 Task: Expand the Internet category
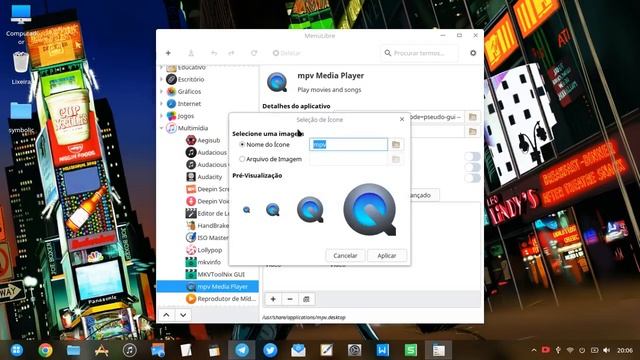162,104
